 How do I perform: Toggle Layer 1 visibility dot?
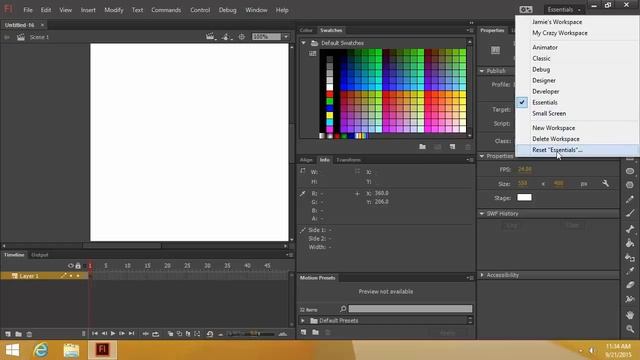pos(71,276)
